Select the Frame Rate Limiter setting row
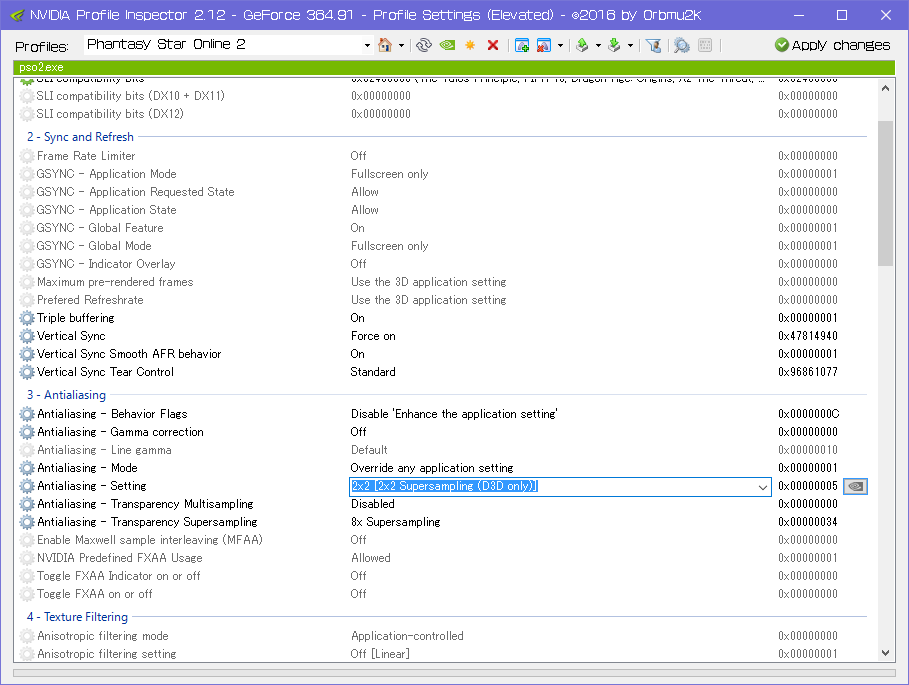Screen dimensions: 909x685 pos(86,156)
